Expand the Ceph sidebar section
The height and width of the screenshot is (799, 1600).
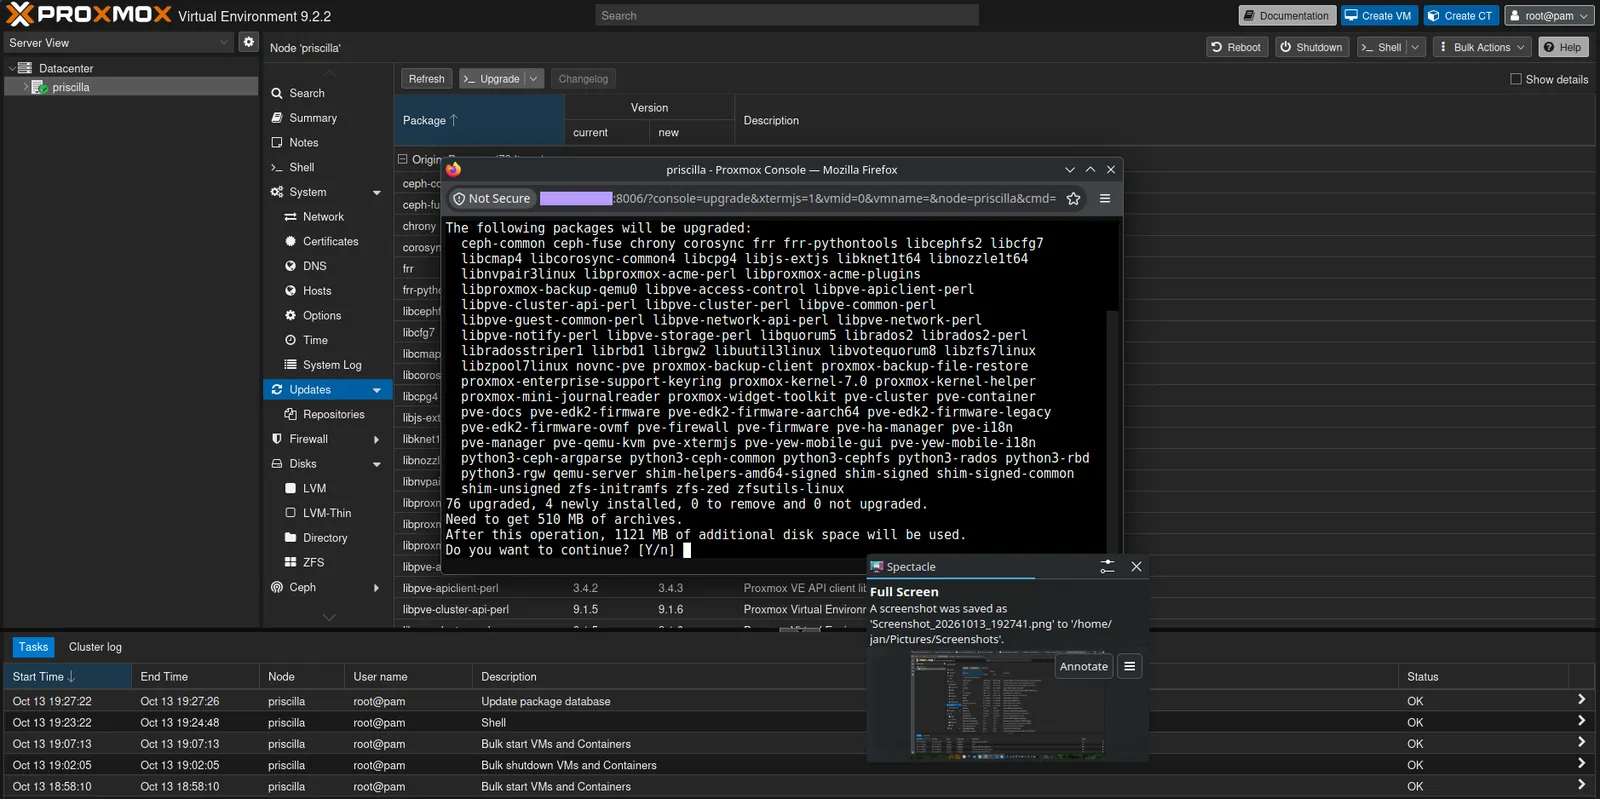pyautogui.click(x=377, y=587)
